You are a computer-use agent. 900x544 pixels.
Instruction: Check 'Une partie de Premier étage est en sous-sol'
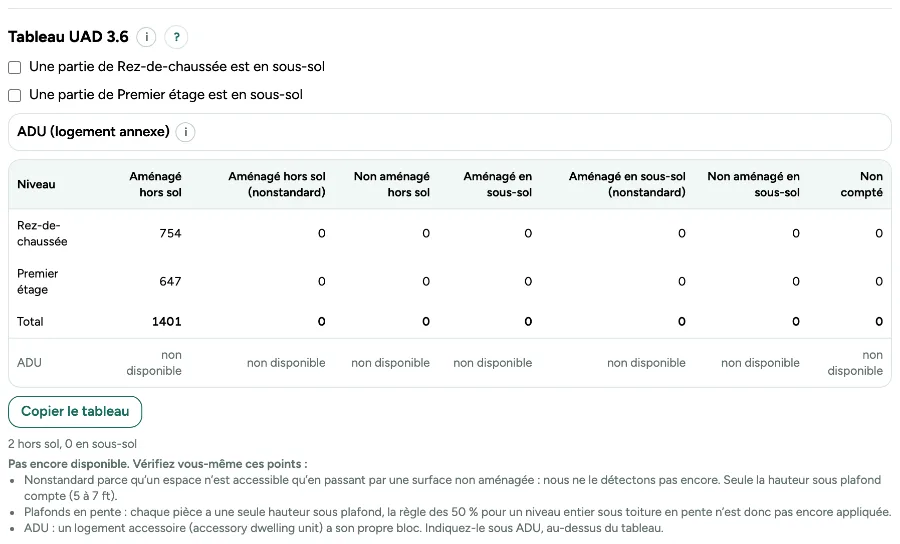14,95
